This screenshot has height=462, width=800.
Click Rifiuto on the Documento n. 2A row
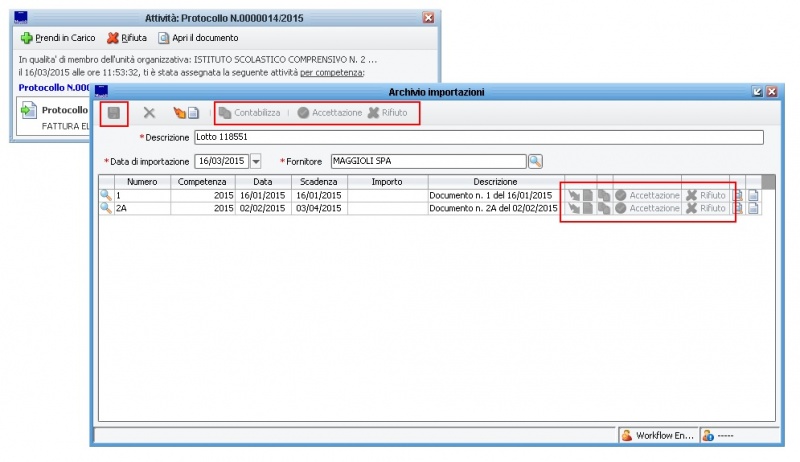click(706, 208)
